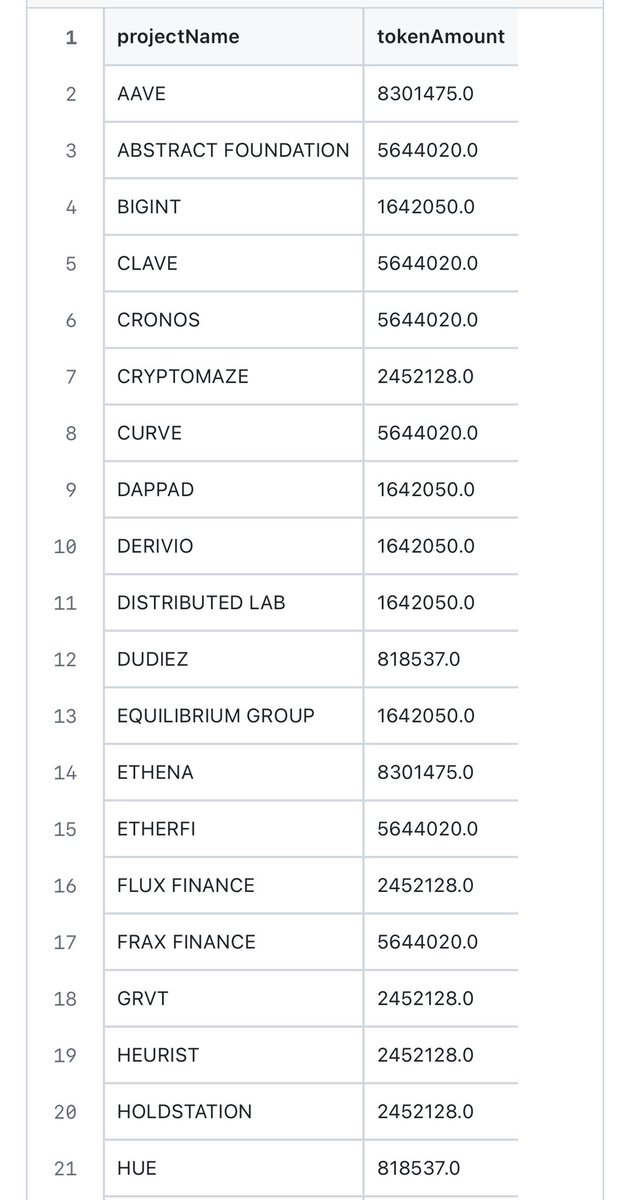The image size is (630, 1200).
Task: Click the FLUX FINANCE cell
Action: point(233,885)
